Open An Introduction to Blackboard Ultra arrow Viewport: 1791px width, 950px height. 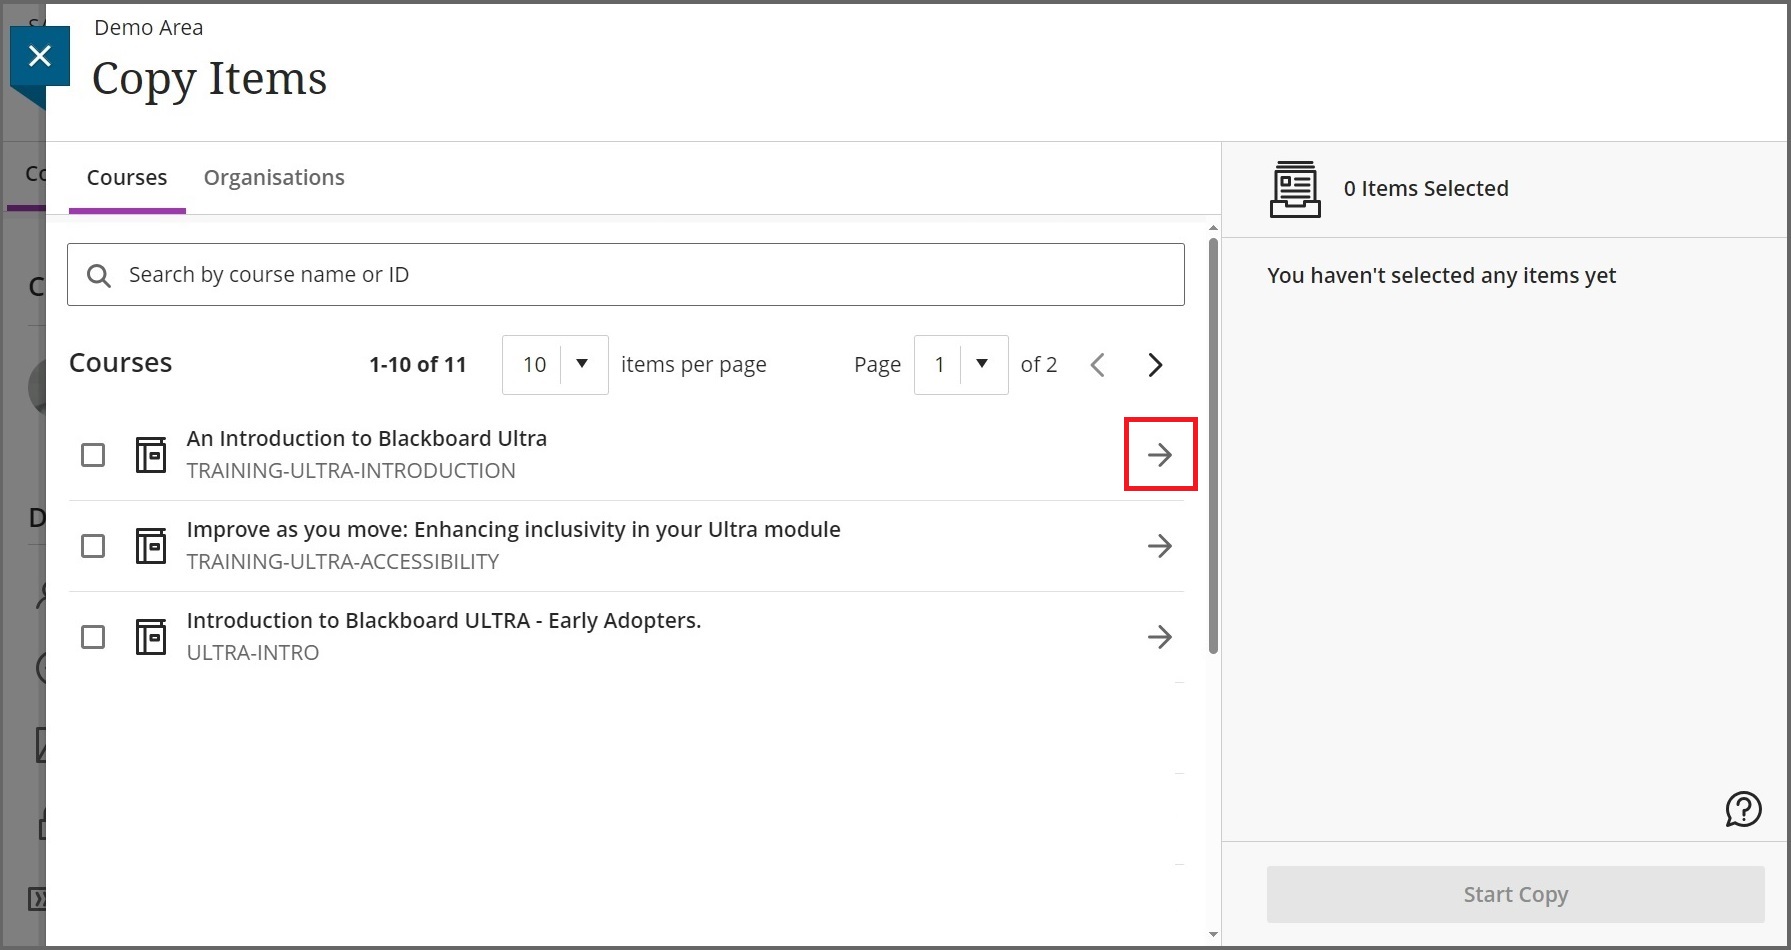1159,455
